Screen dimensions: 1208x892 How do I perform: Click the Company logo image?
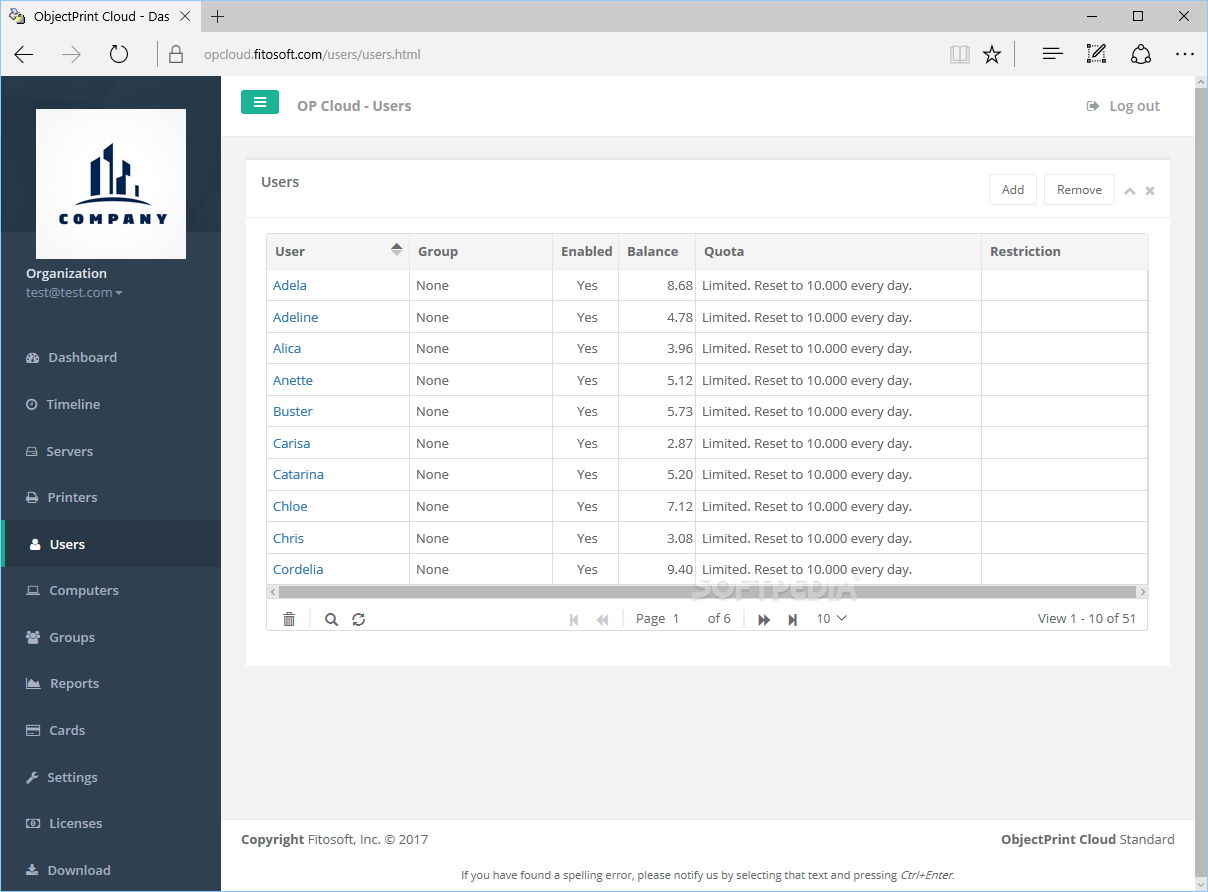[x=111, y=184]
